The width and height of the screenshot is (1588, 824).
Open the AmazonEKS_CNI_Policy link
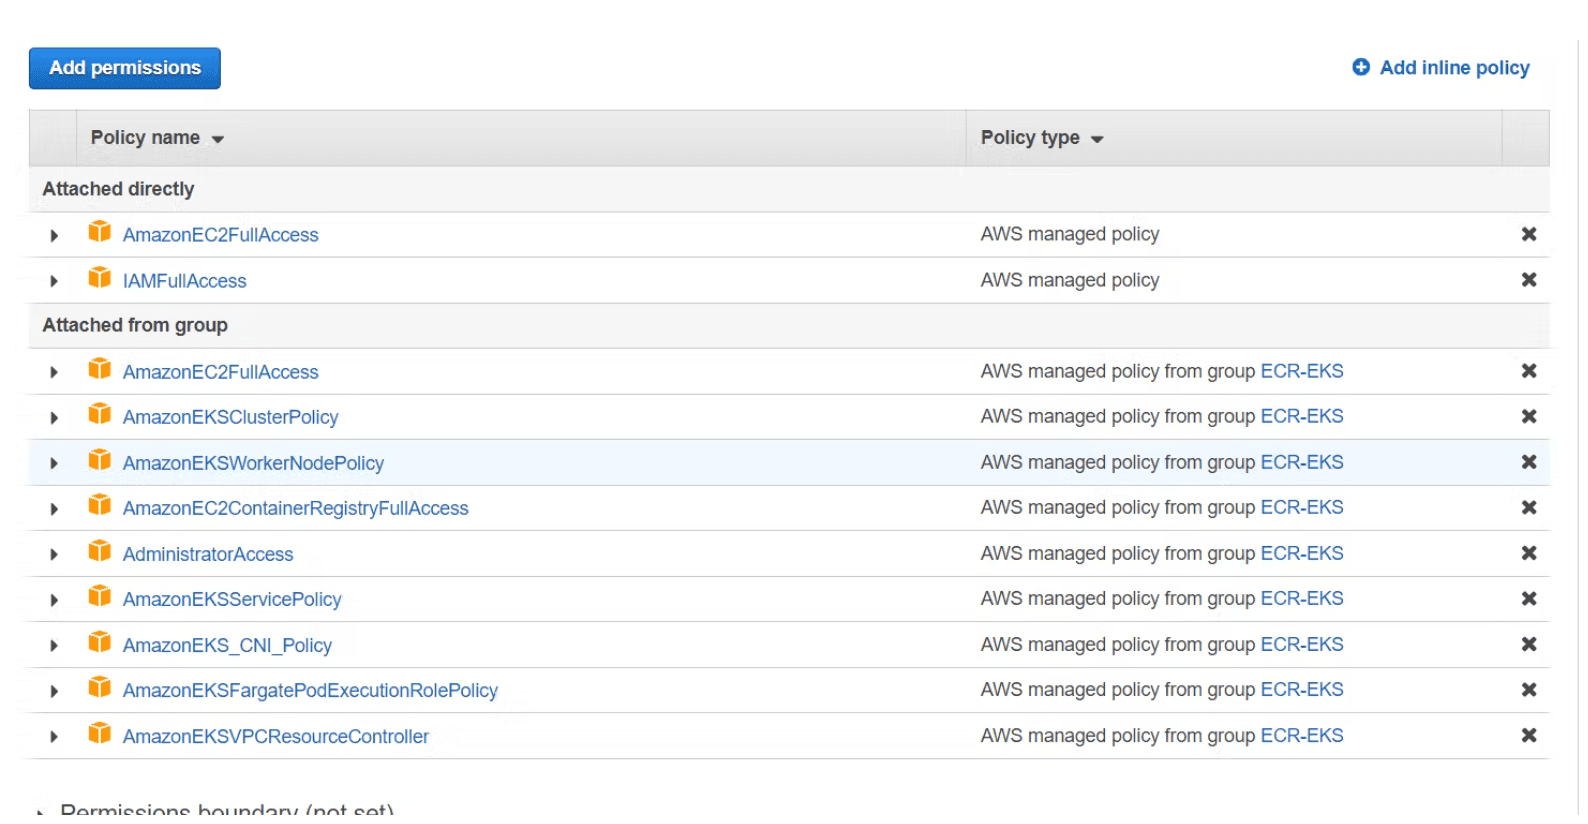[228, 645]
